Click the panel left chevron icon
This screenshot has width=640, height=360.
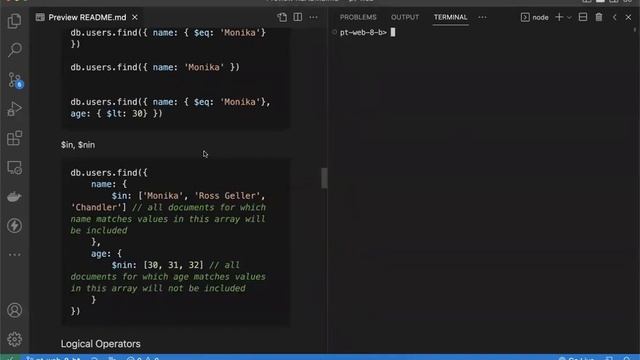pos(615,17)
